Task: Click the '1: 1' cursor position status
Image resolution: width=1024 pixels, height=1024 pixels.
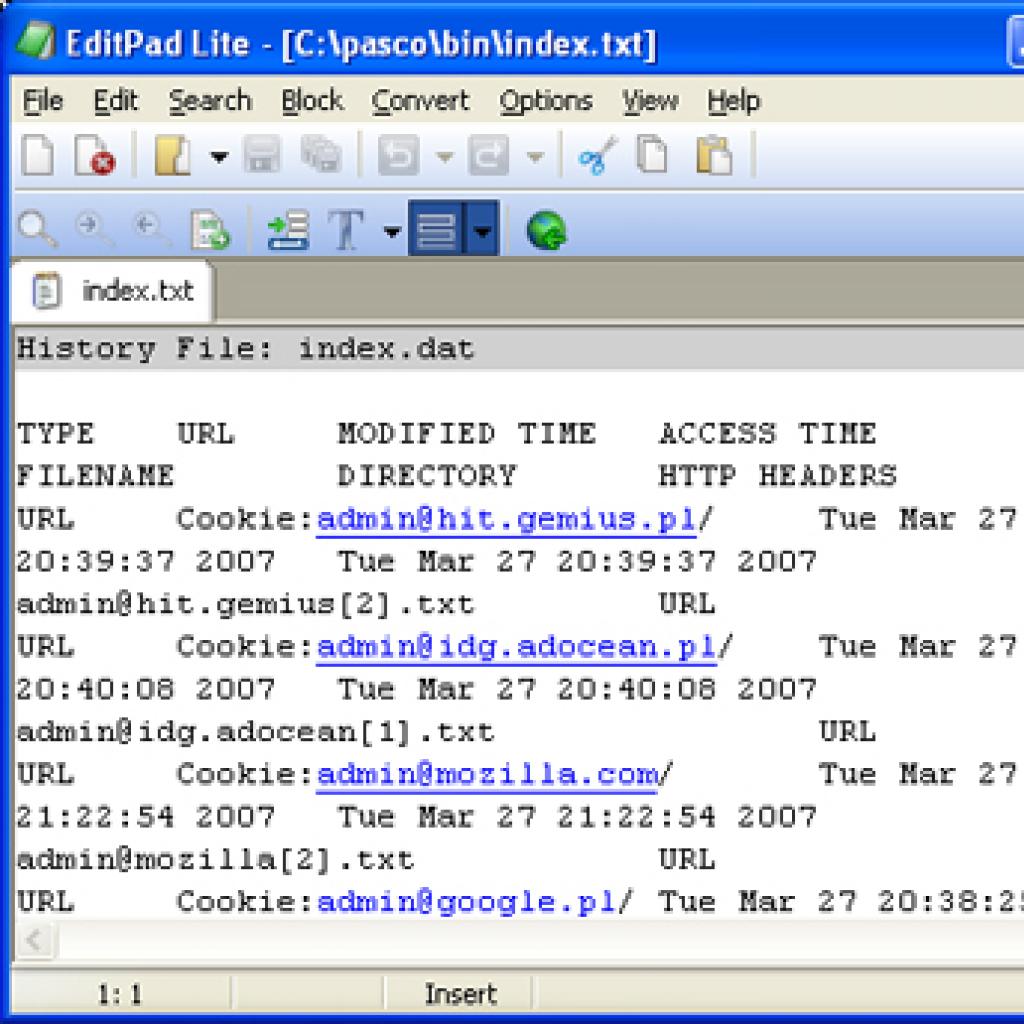Action: [x=120, y=995]
